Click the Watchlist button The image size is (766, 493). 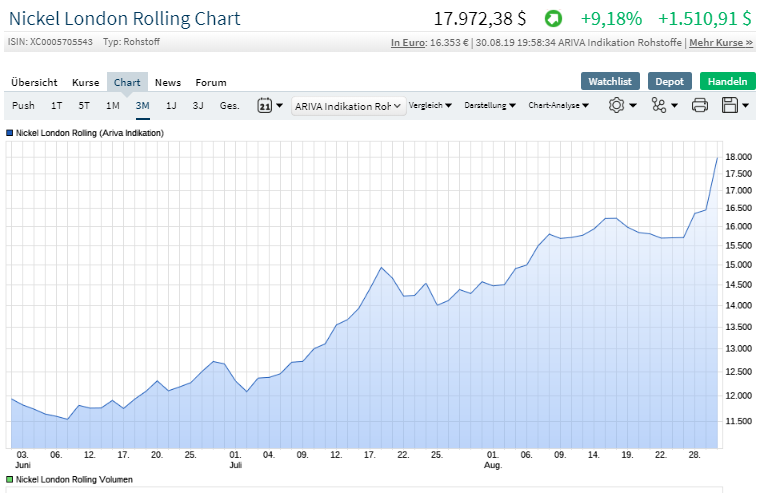point(610,81)
